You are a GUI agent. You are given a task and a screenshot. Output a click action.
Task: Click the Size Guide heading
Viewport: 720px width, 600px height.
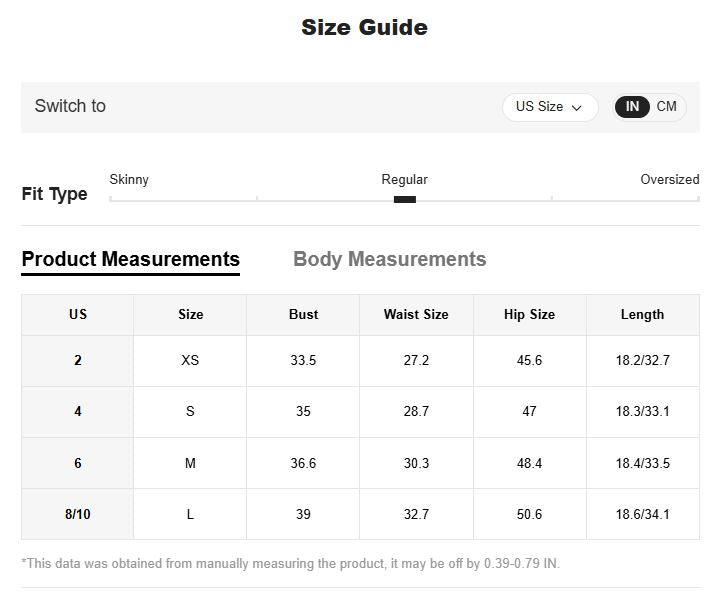(364, 27)
